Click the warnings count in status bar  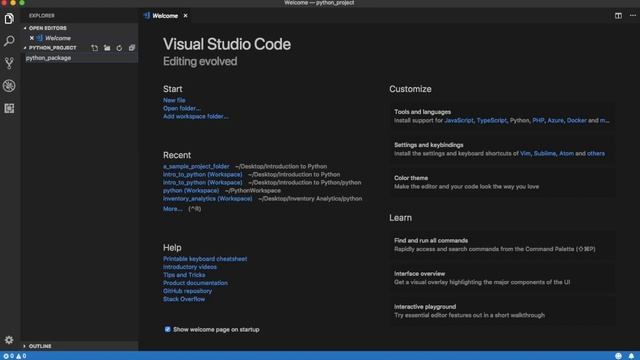21,356
